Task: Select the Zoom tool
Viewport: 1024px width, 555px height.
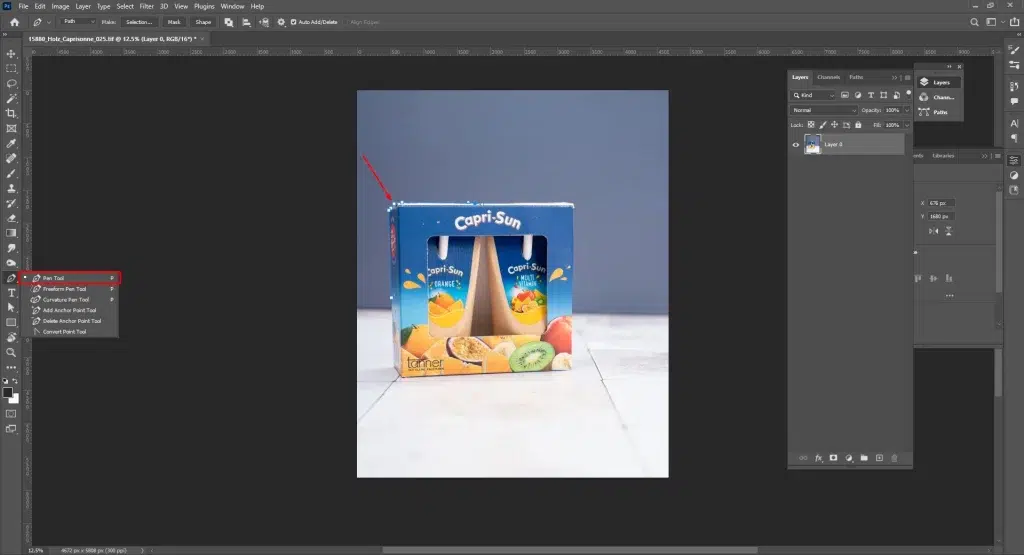Action: tap(11, 353)
